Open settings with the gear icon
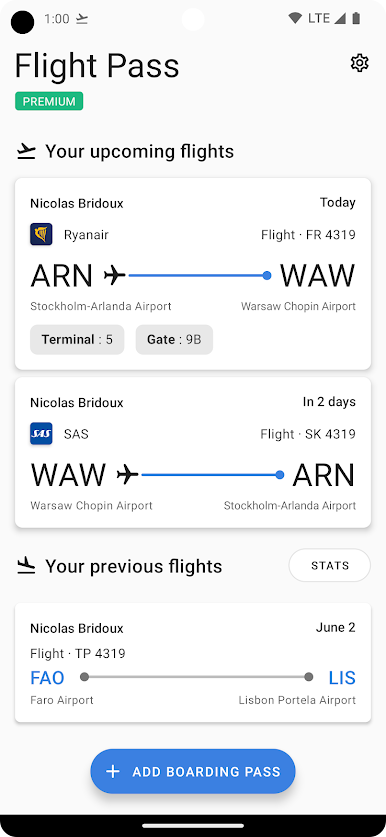The height and width of the screenshot is (837, 386). coord(359,63)
